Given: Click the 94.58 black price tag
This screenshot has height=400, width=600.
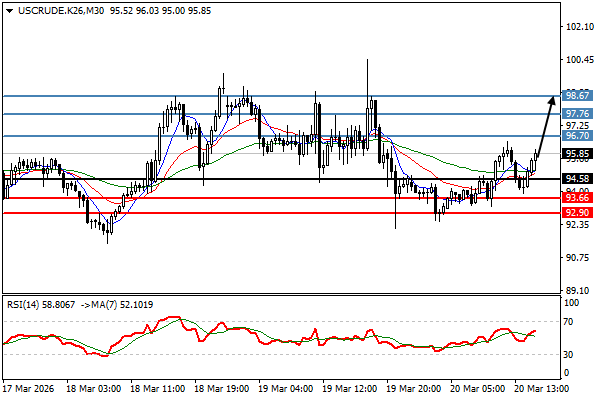Looking at the screenshot, I should (576, 180).
